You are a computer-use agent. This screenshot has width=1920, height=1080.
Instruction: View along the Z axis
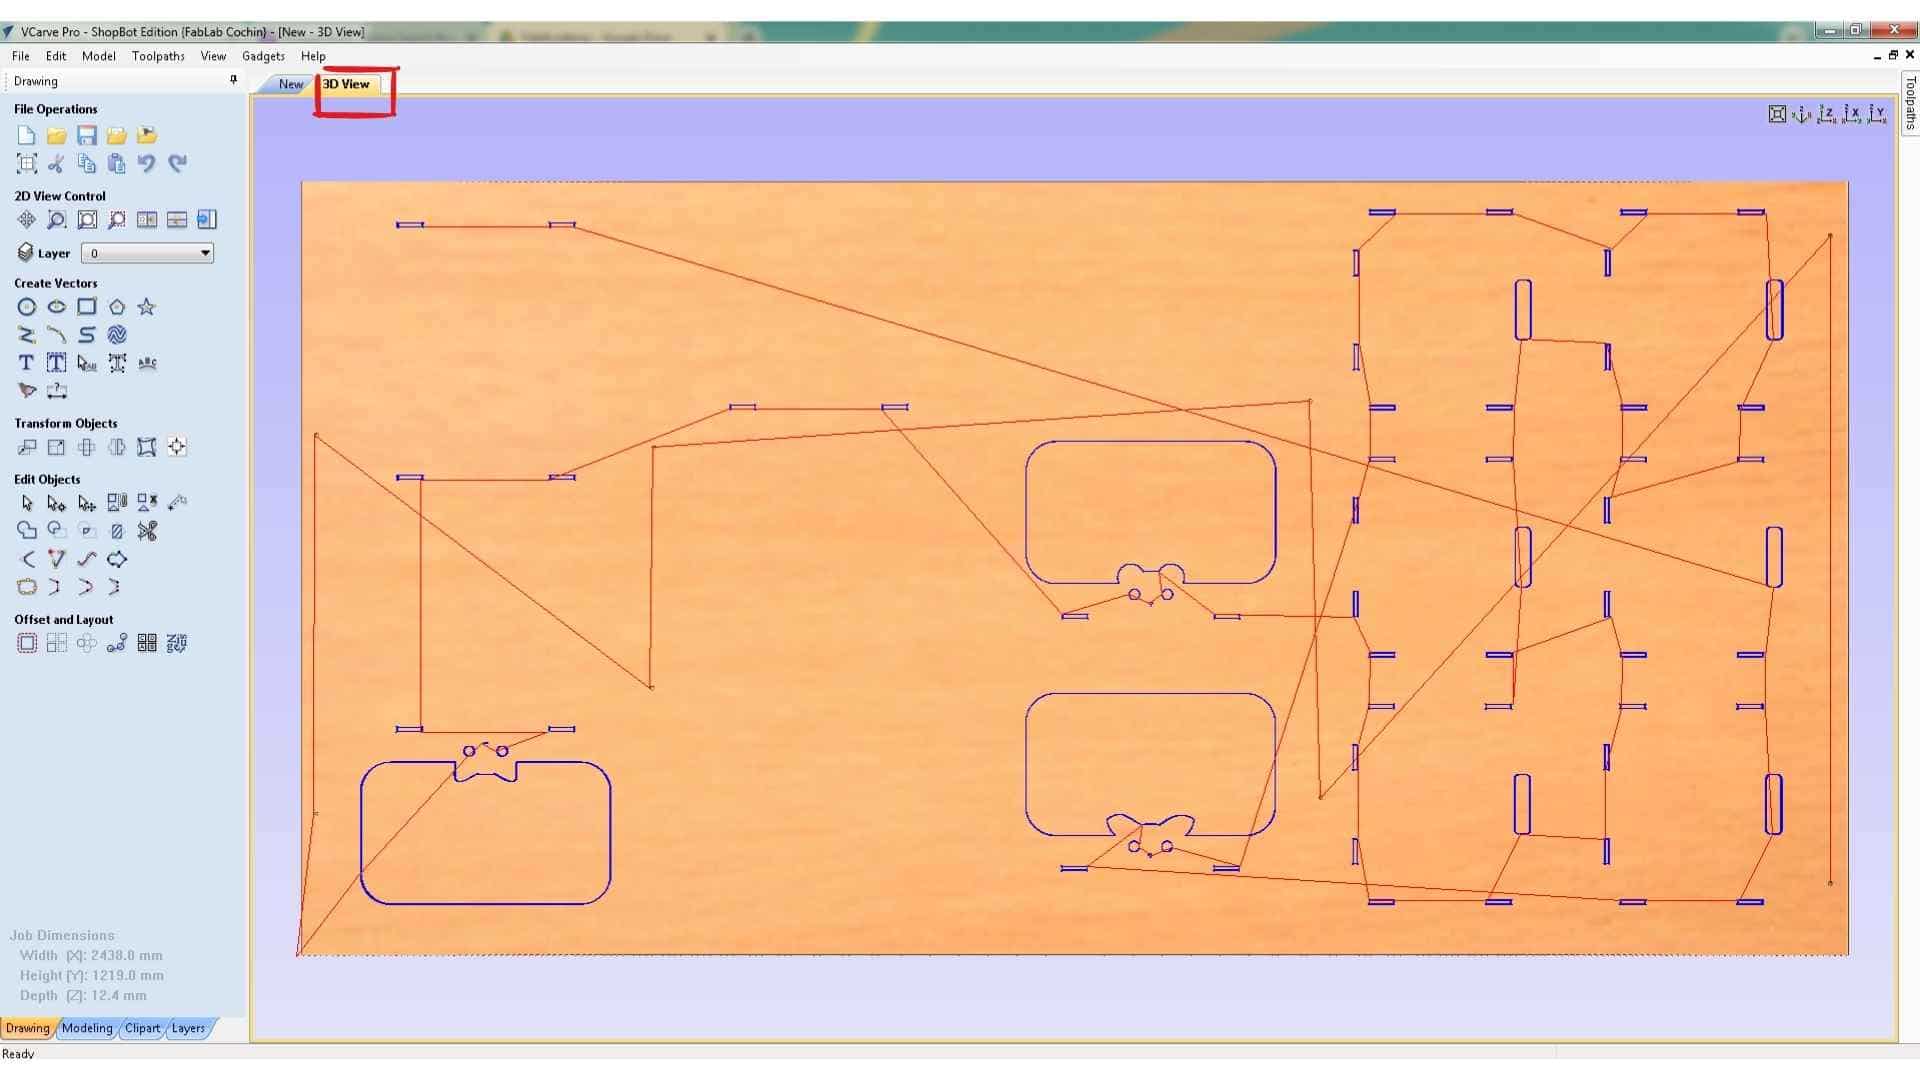pyautogui.click(x=1827, y=114)
